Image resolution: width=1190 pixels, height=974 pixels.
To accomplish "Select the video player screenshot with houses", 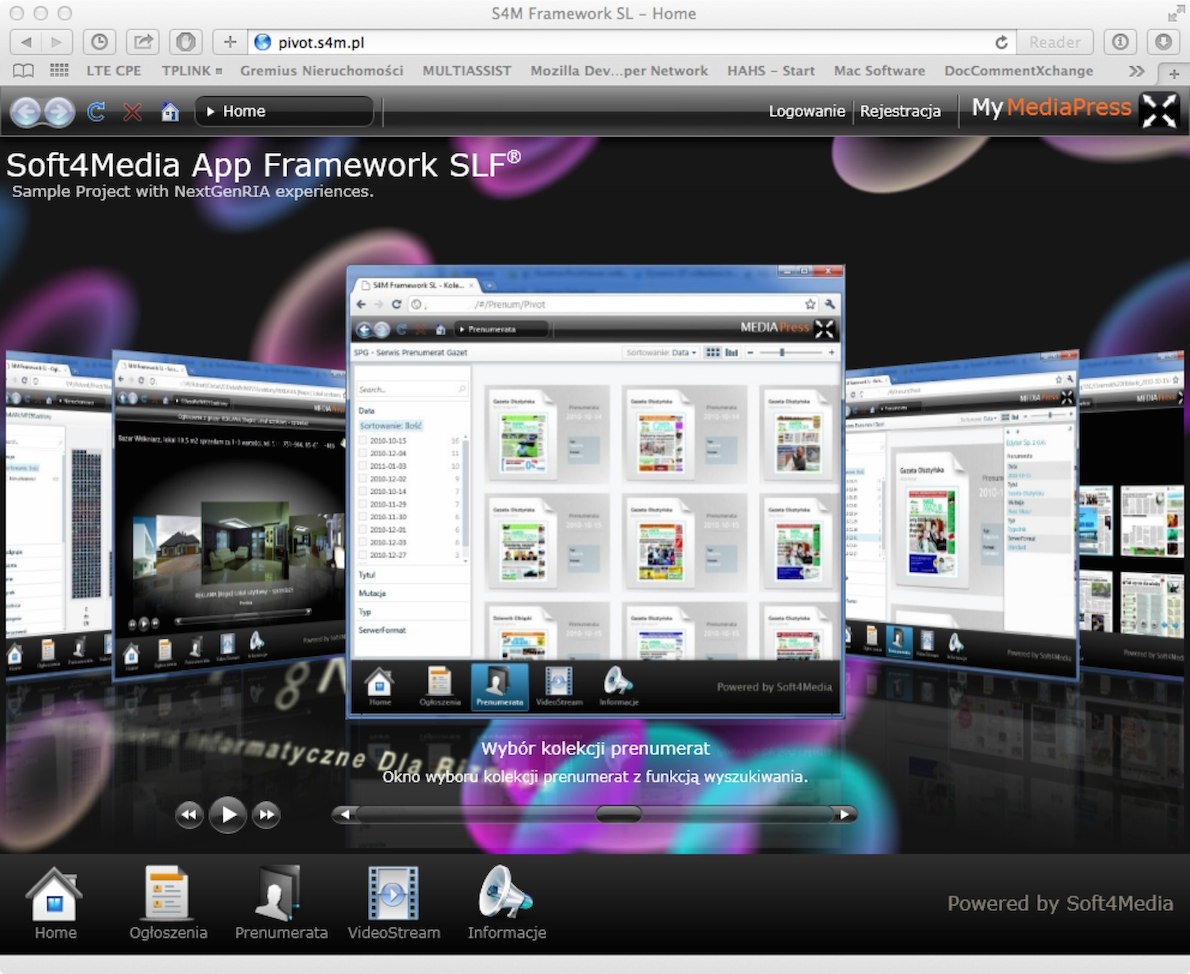I will pyautogui.click(x=230, y=515).
